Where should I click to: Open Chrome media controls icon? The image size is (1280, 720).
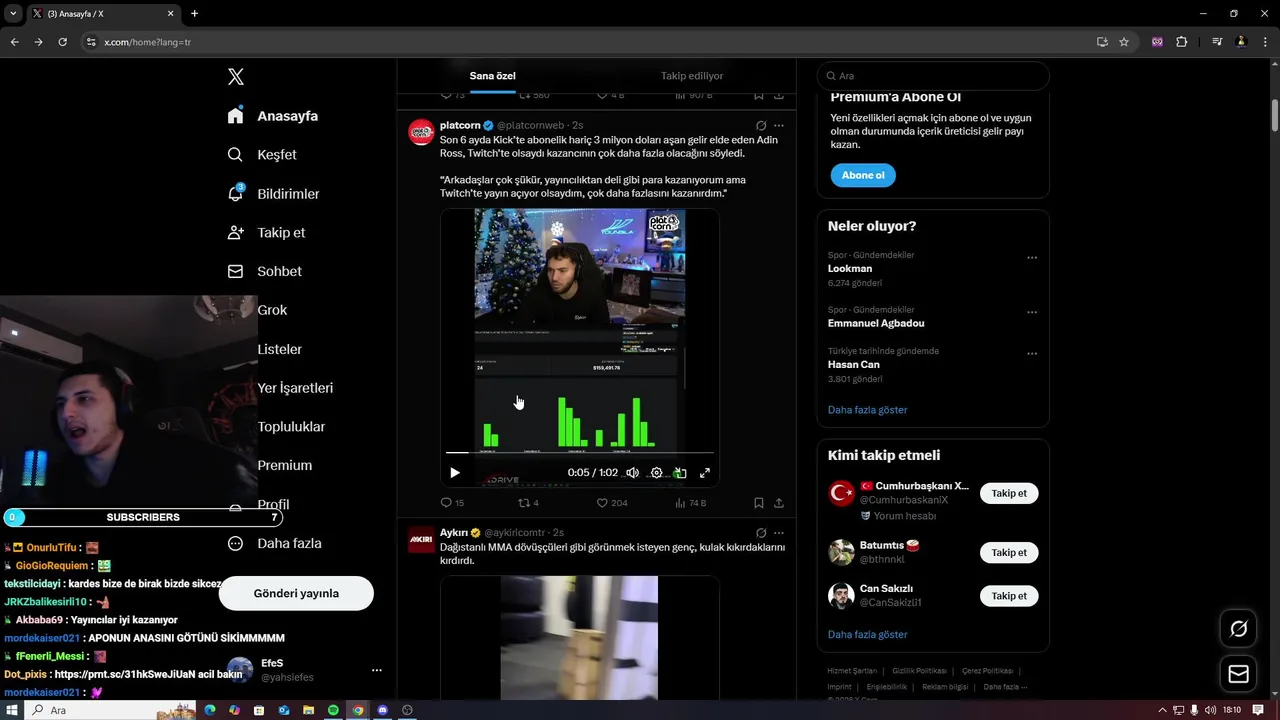[1217, 42]
